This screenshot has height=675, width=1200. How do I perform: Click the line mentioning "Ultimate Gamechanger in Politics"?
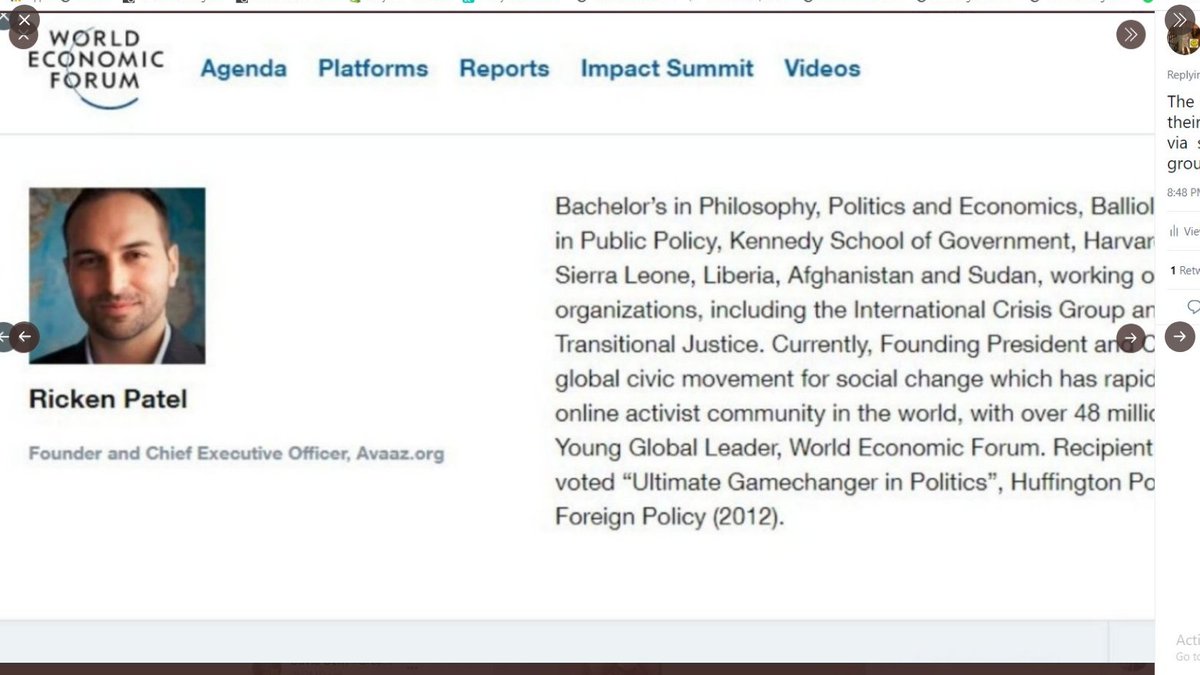click(x=855, y=482)
